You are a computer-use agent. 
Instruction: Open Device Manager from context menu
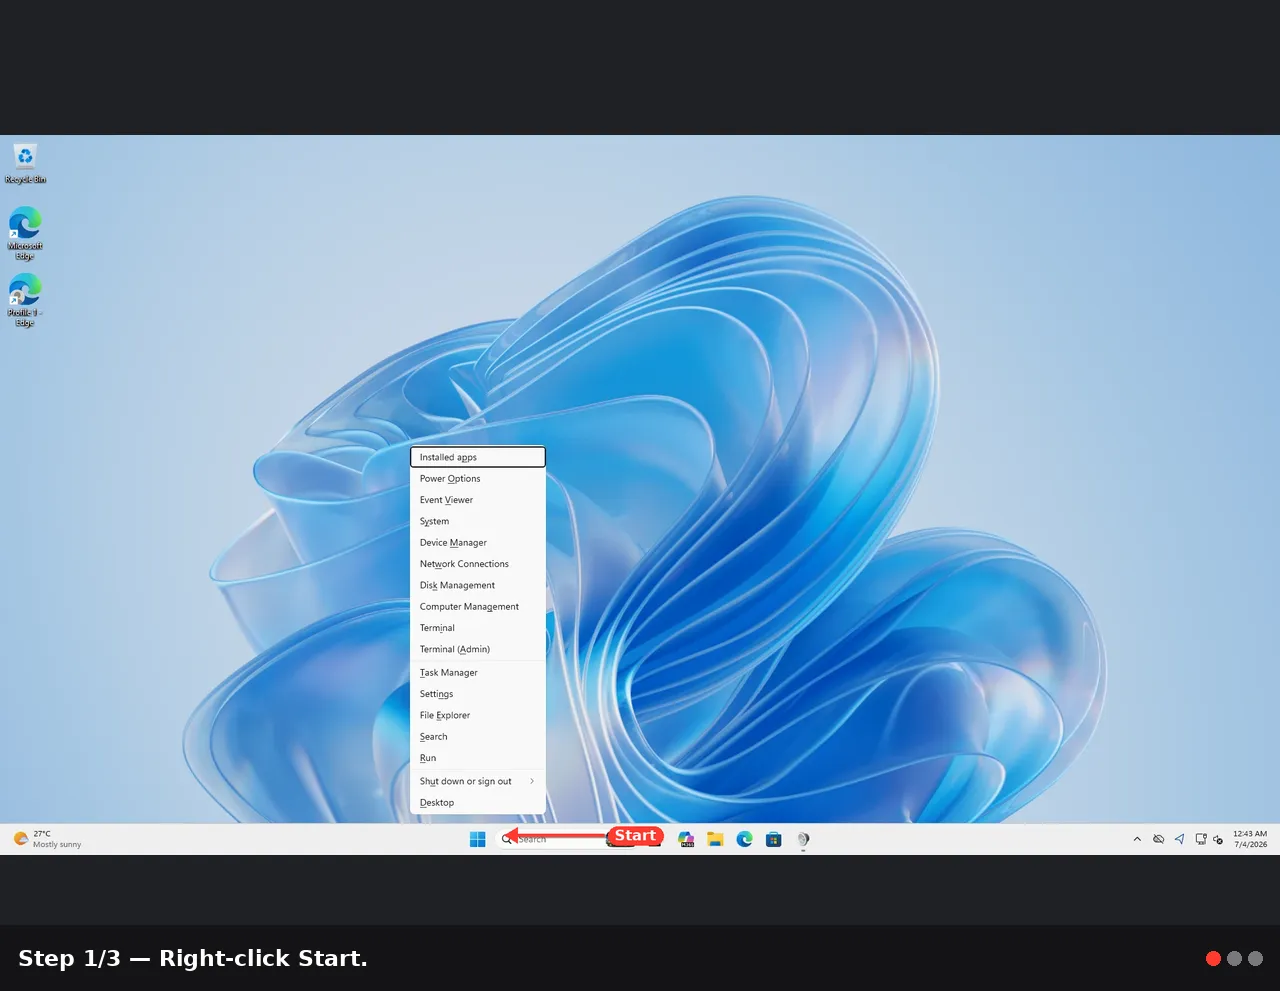coord(478,542)
